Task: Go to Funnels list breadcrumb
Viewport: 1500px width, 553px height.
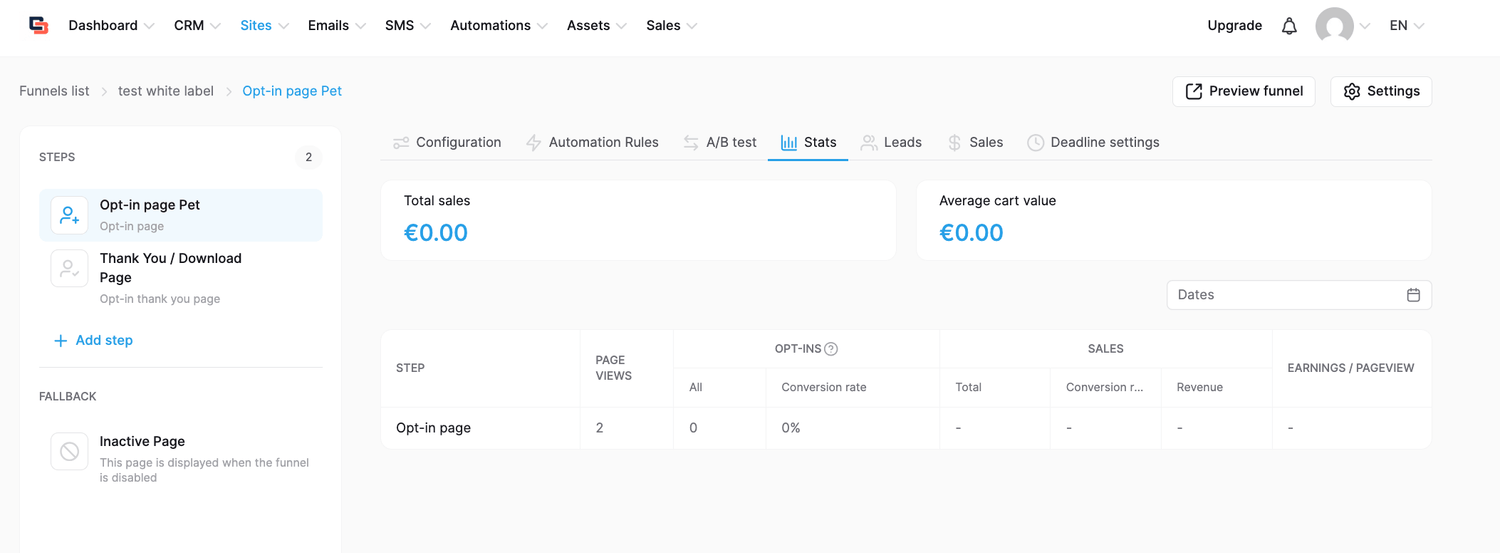Action: tap(54, 91)
